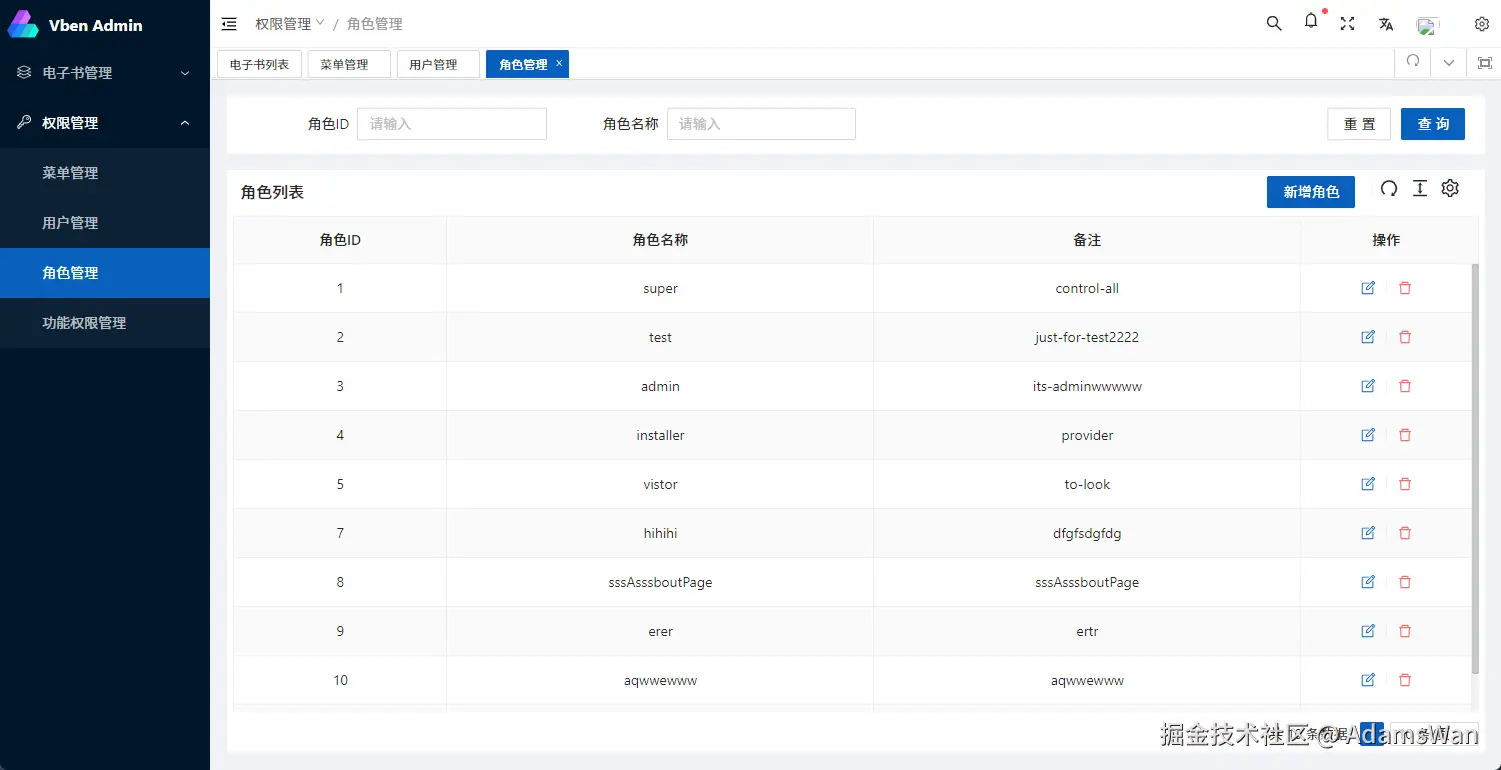Toggle fullscreen mode icon in the header
The image size is (1501, 770).
(1347, 24)
